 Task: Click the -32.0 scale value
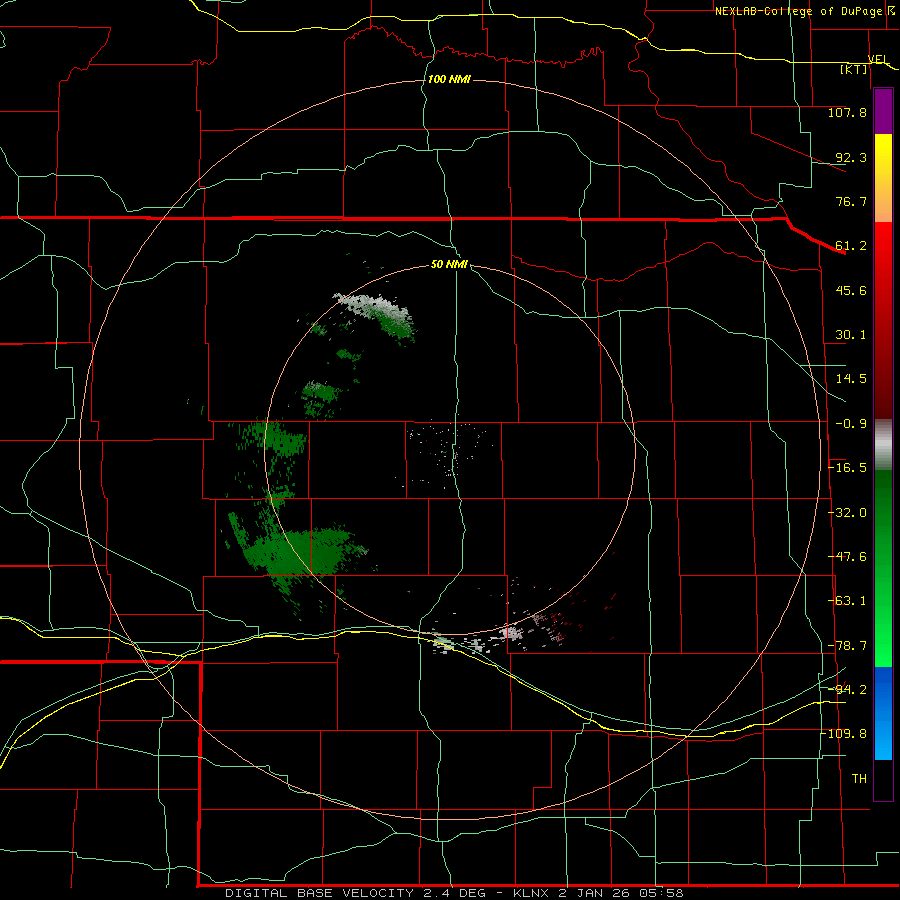tap(847, 513)
